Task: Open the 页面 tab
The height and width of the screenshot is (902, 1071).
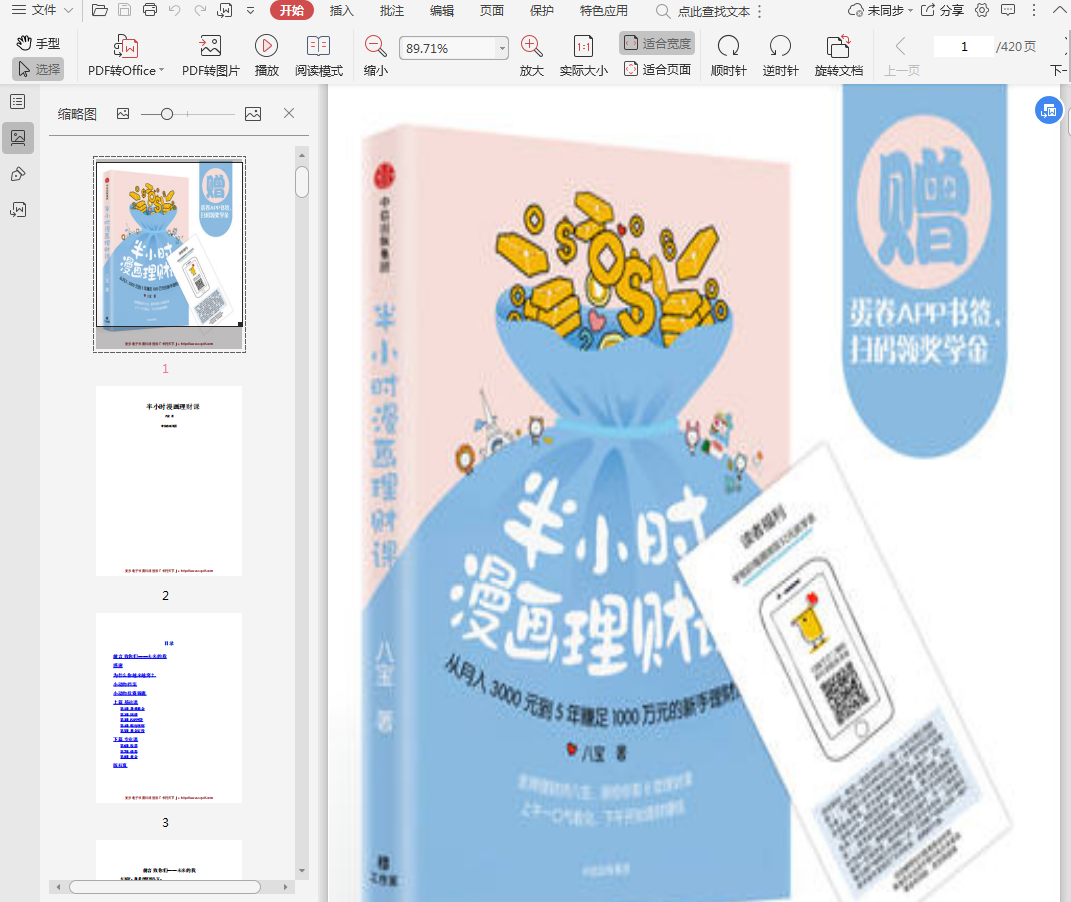Action: (492, 10)
